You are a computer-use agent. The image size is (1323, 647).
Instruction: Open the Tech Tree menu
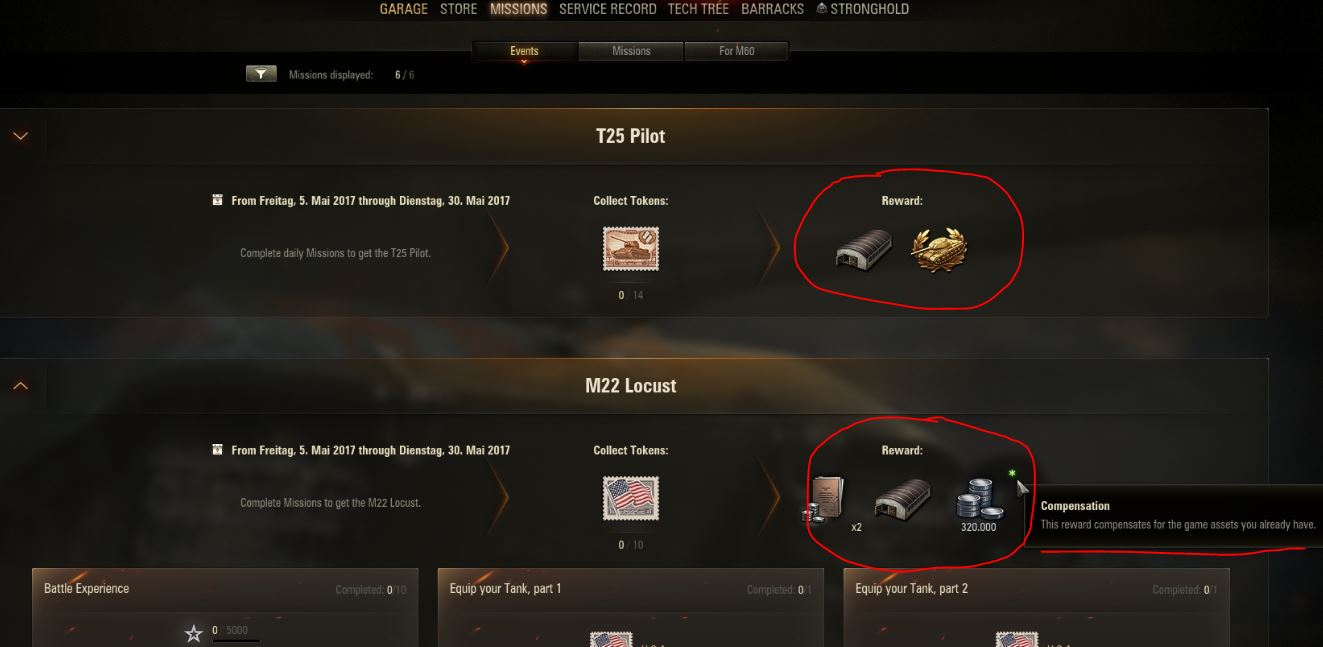698,9
